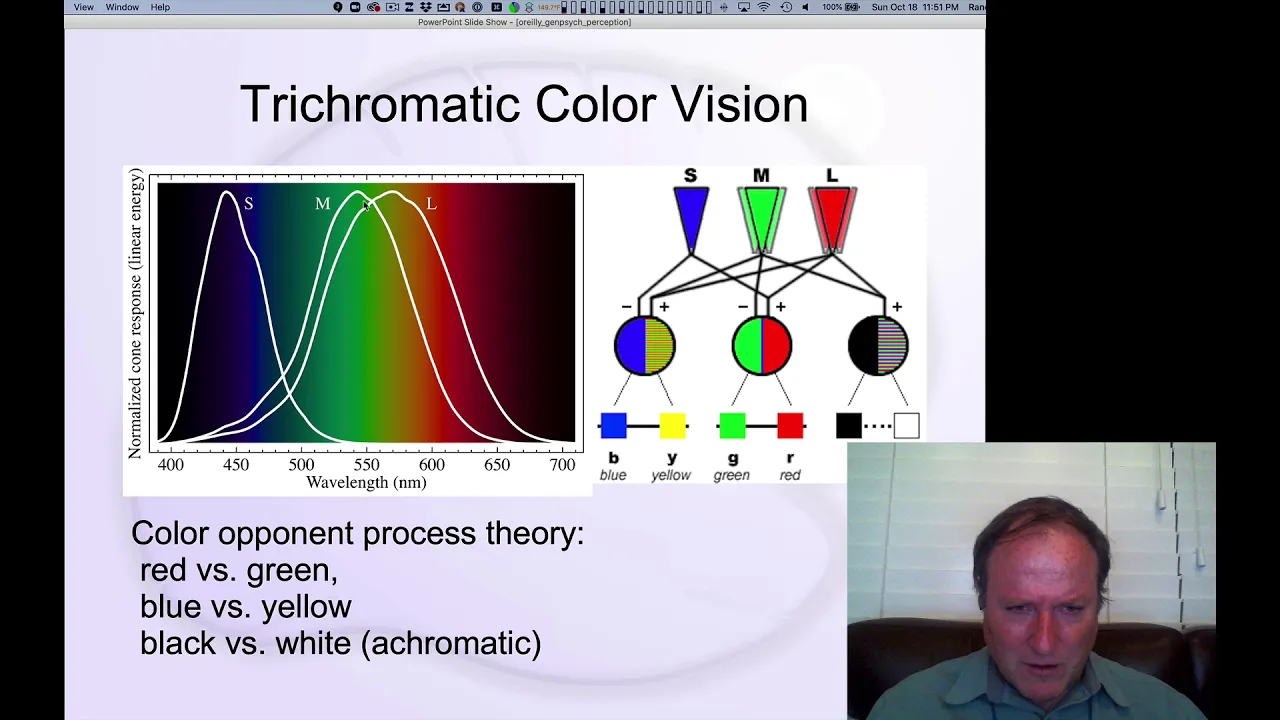Click the volume speaker icon
The image size is (1280, 720).
pyautogui.click(x=805, y=7)
